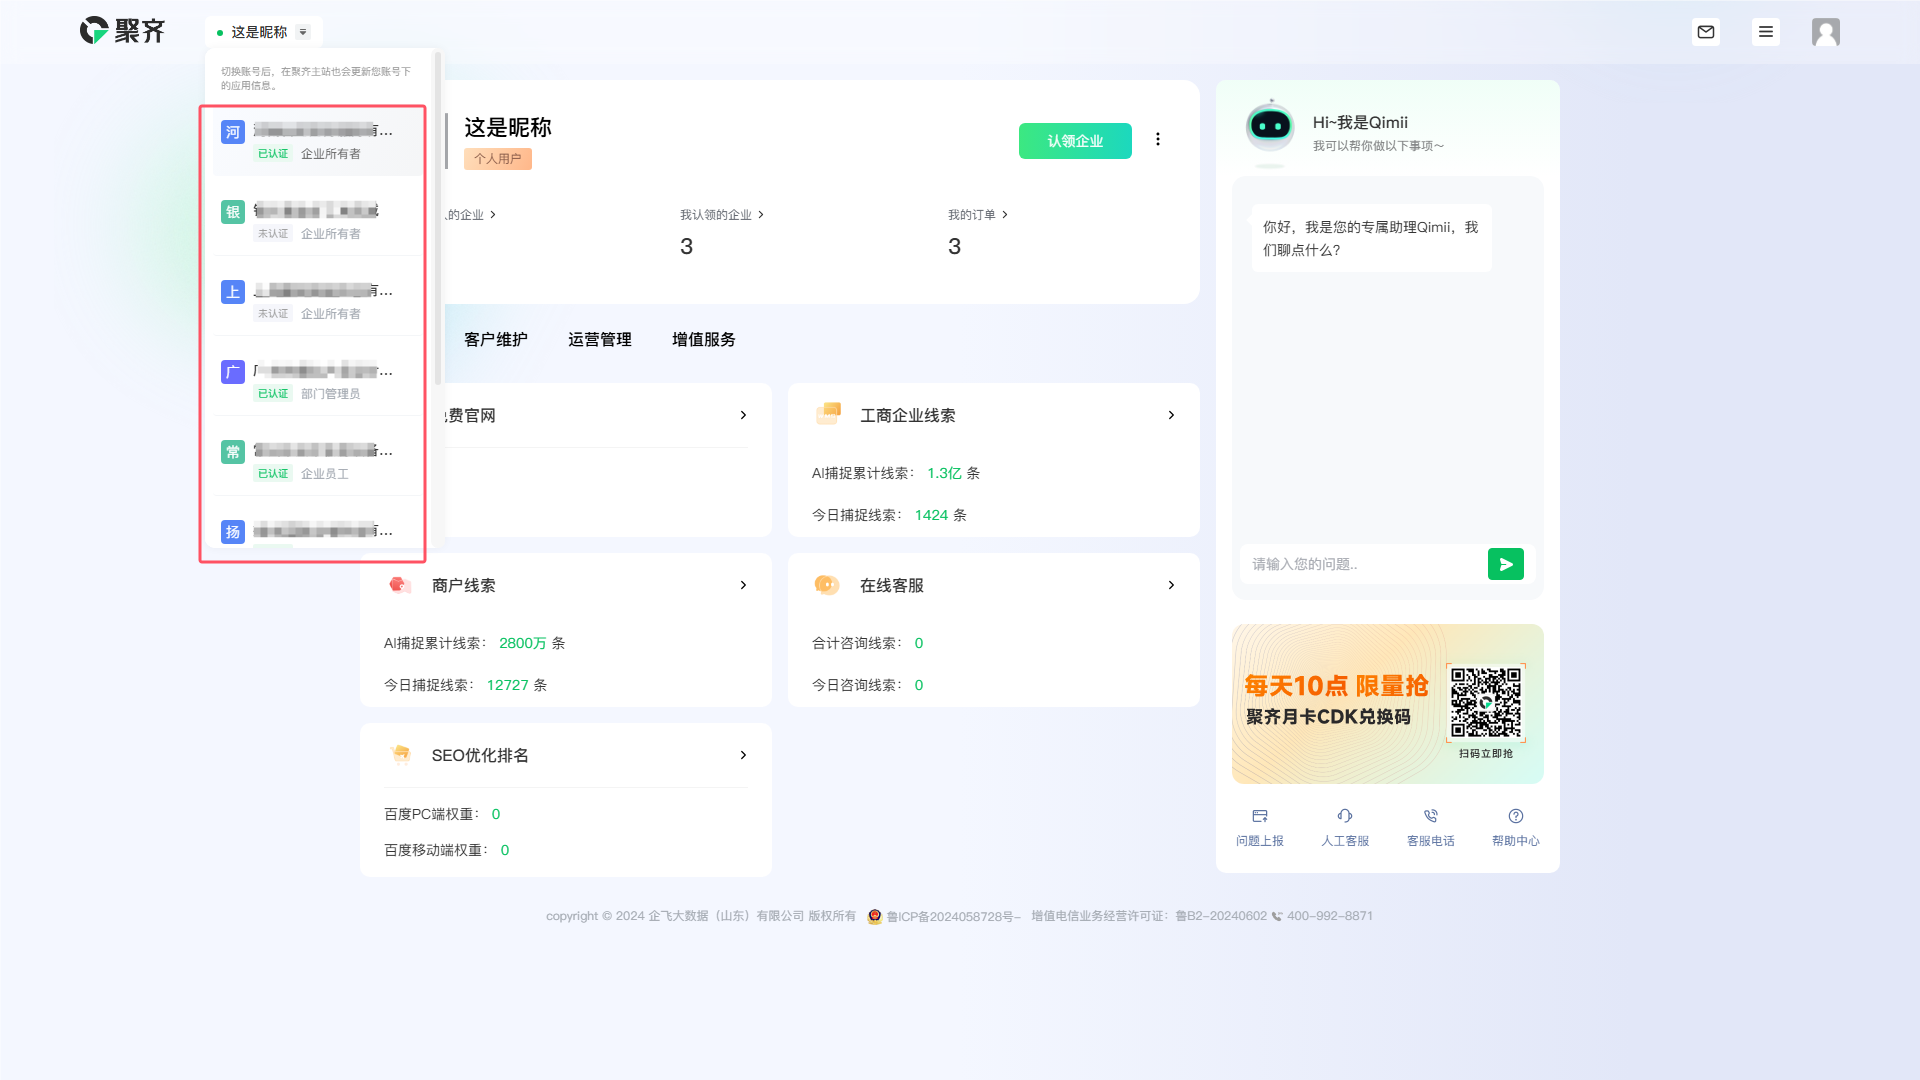Screen dimensions: 1920x1080
Task: Click the police badge ICP icon
Action: point(874,916)
